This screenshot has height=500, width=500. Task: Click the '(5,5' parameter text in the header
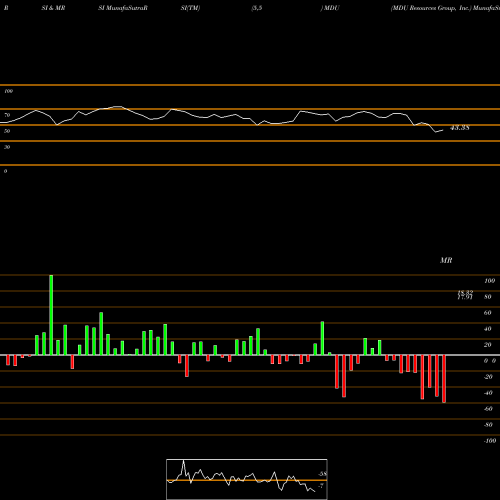(x=257, y=8)
